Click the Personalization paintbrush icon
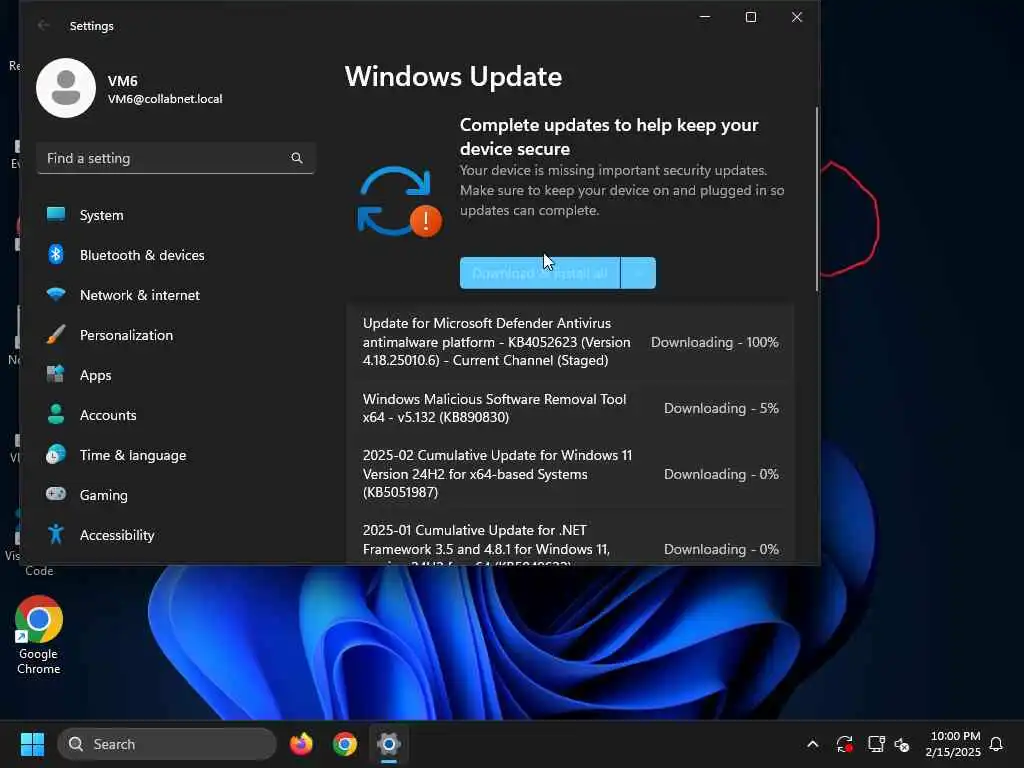The width and height of the screenshot is (1024, 768). [56, 334]
